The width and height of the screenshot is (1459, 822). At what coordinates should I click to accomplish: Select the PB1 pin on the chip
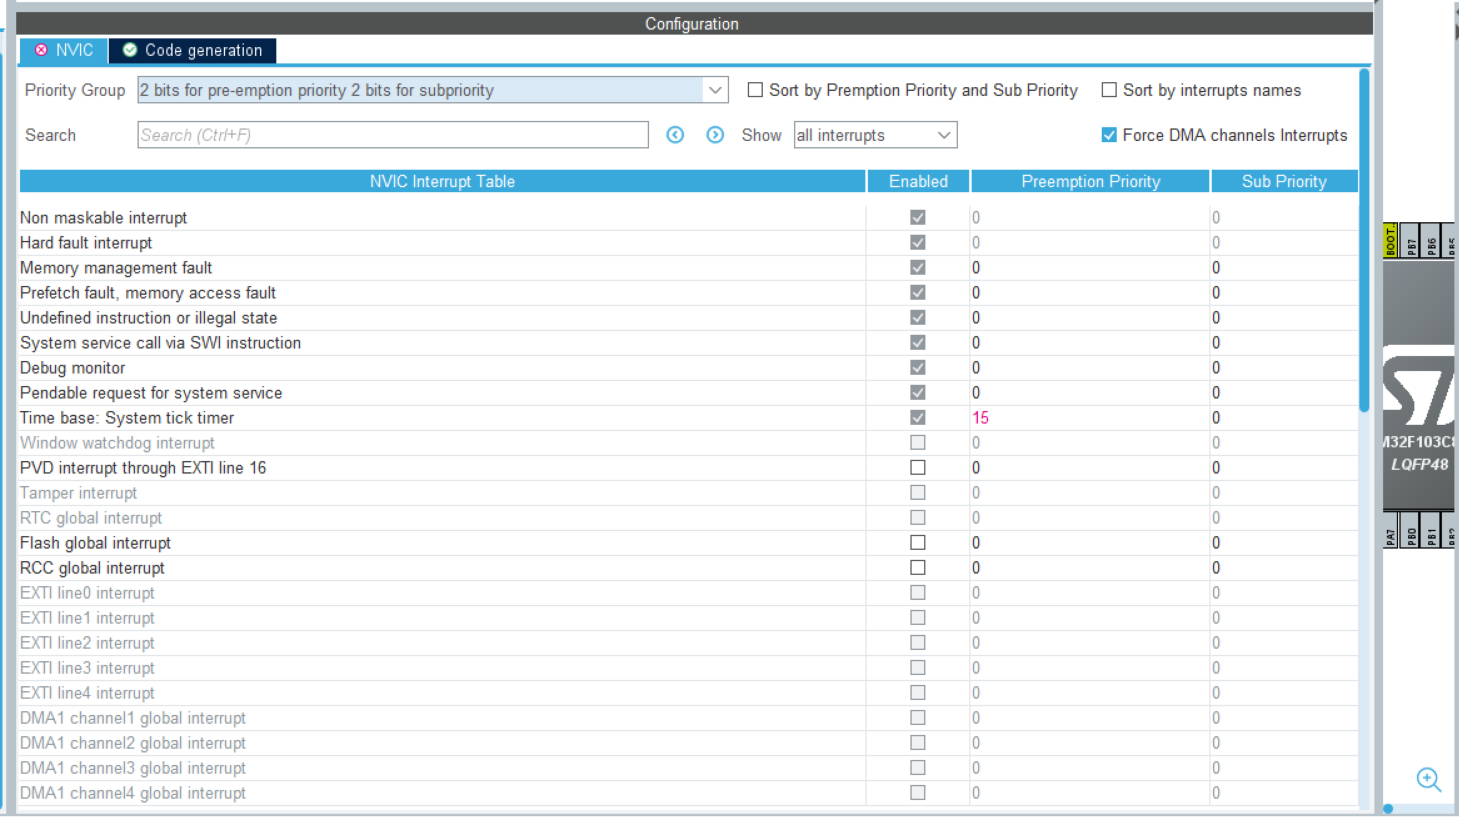pos(1432,531)
